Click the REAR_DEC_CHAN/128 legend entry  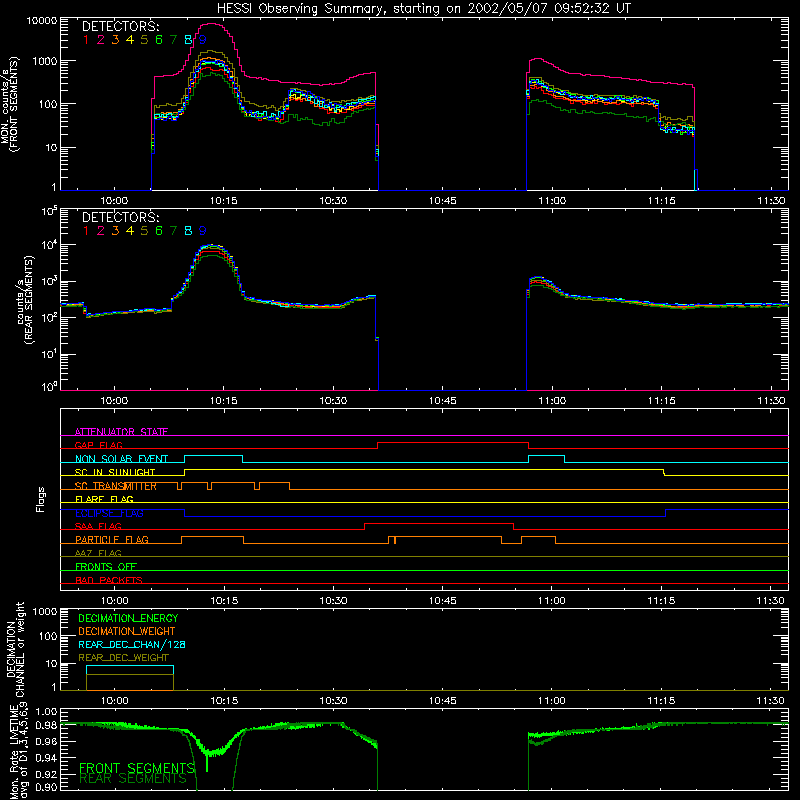[x=132, y=644]
